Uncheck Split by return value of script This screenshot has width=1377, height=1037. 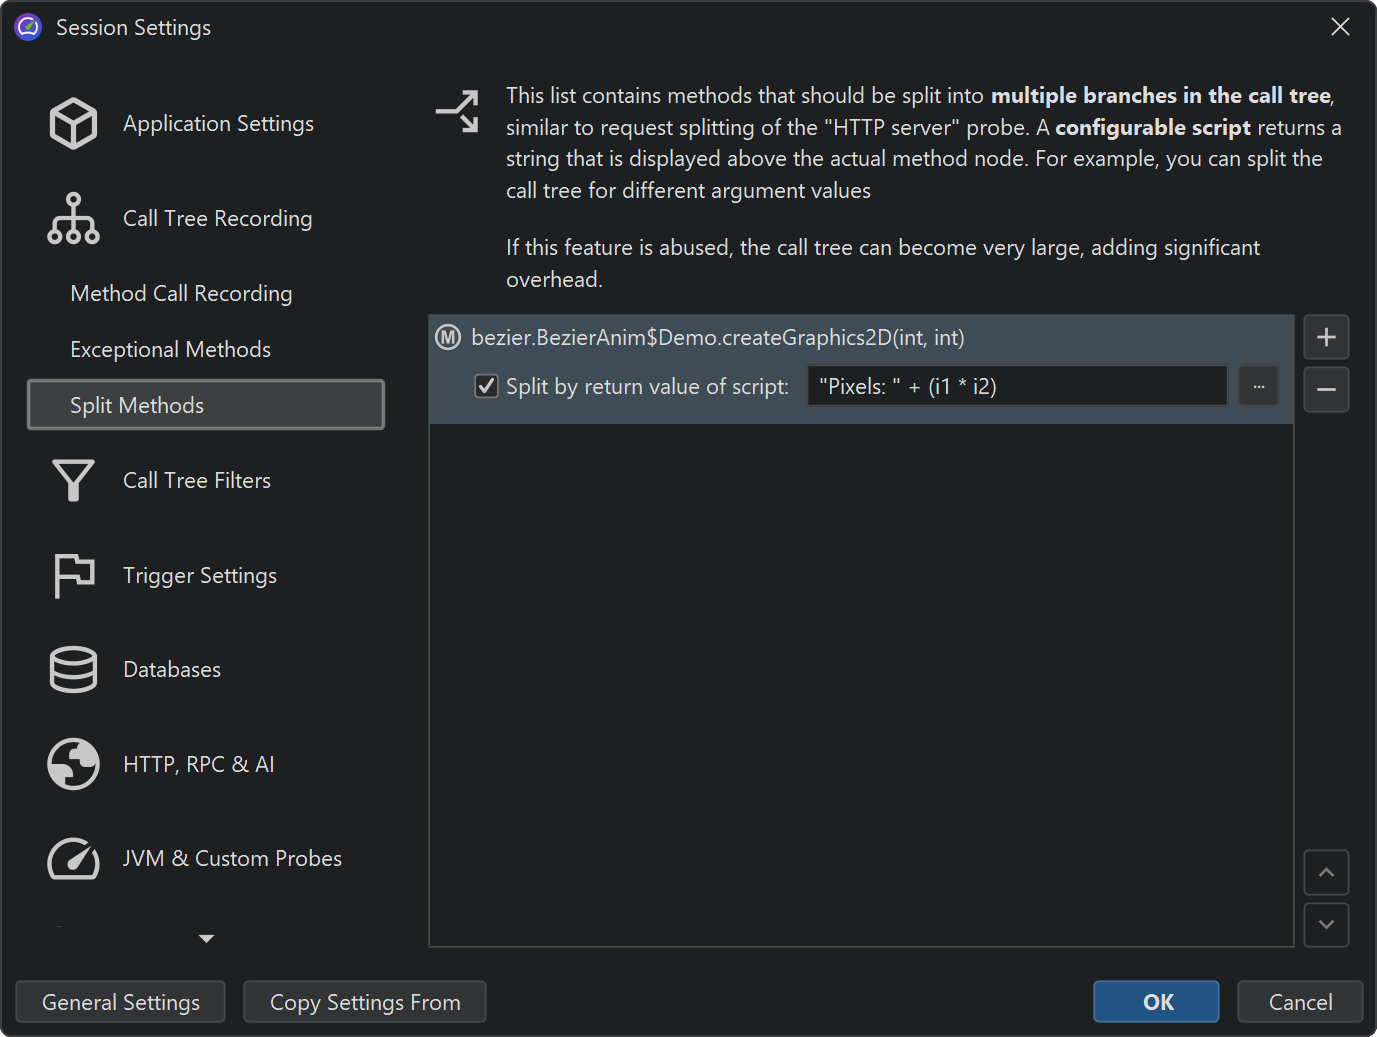(486, 386)
